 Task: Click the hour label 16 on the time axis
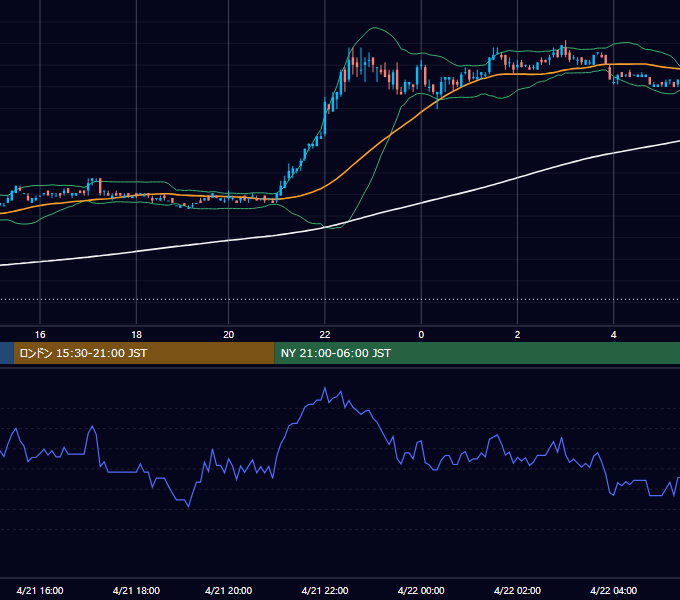pos(40,335)
